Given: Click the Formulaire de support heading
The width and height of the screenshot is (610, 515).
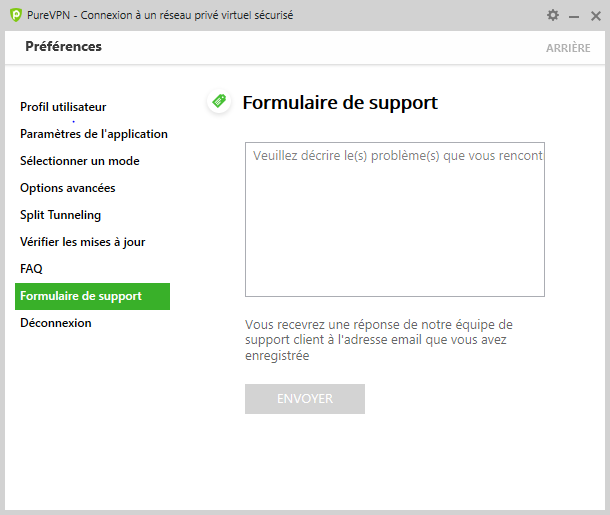Looking at the screenshot, I should (340, 103).
